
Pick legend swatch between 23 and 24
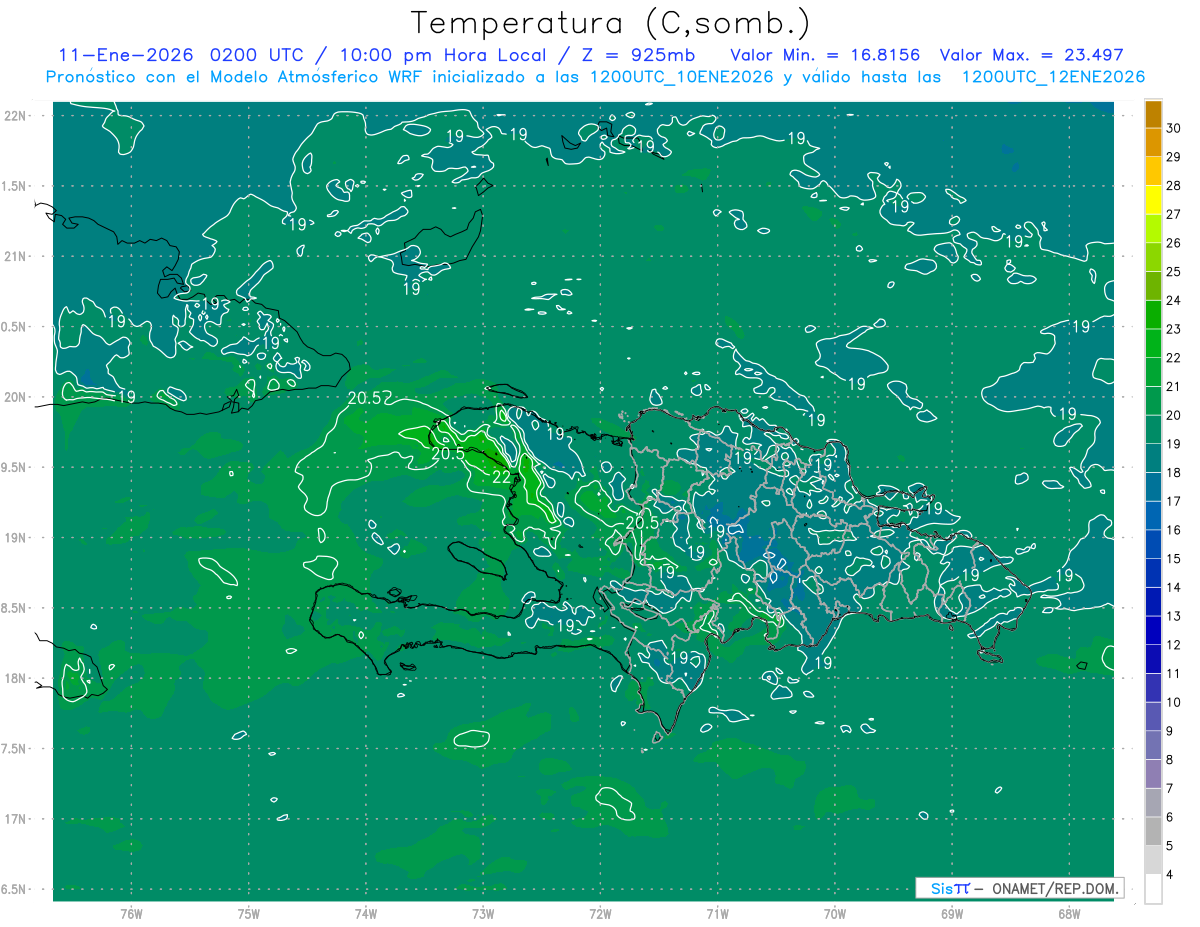coord(1153,315)
